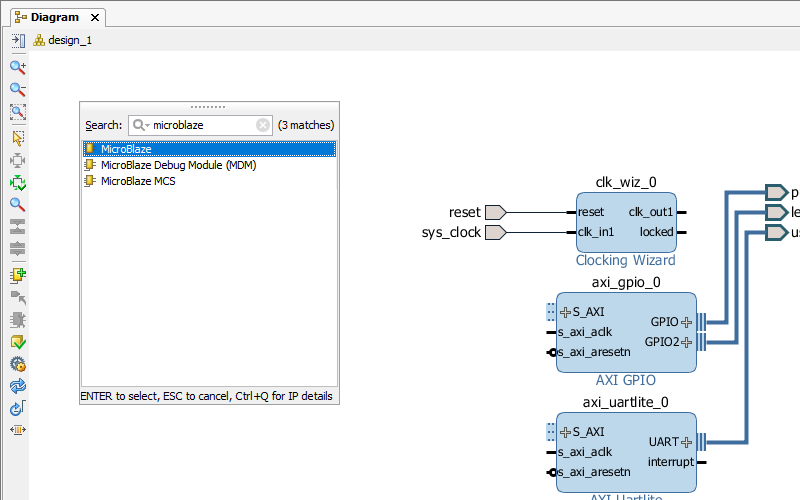
Task: Select the clk_wiz_0 block name label
Action: pyautogui.click(x=626, y=182)
